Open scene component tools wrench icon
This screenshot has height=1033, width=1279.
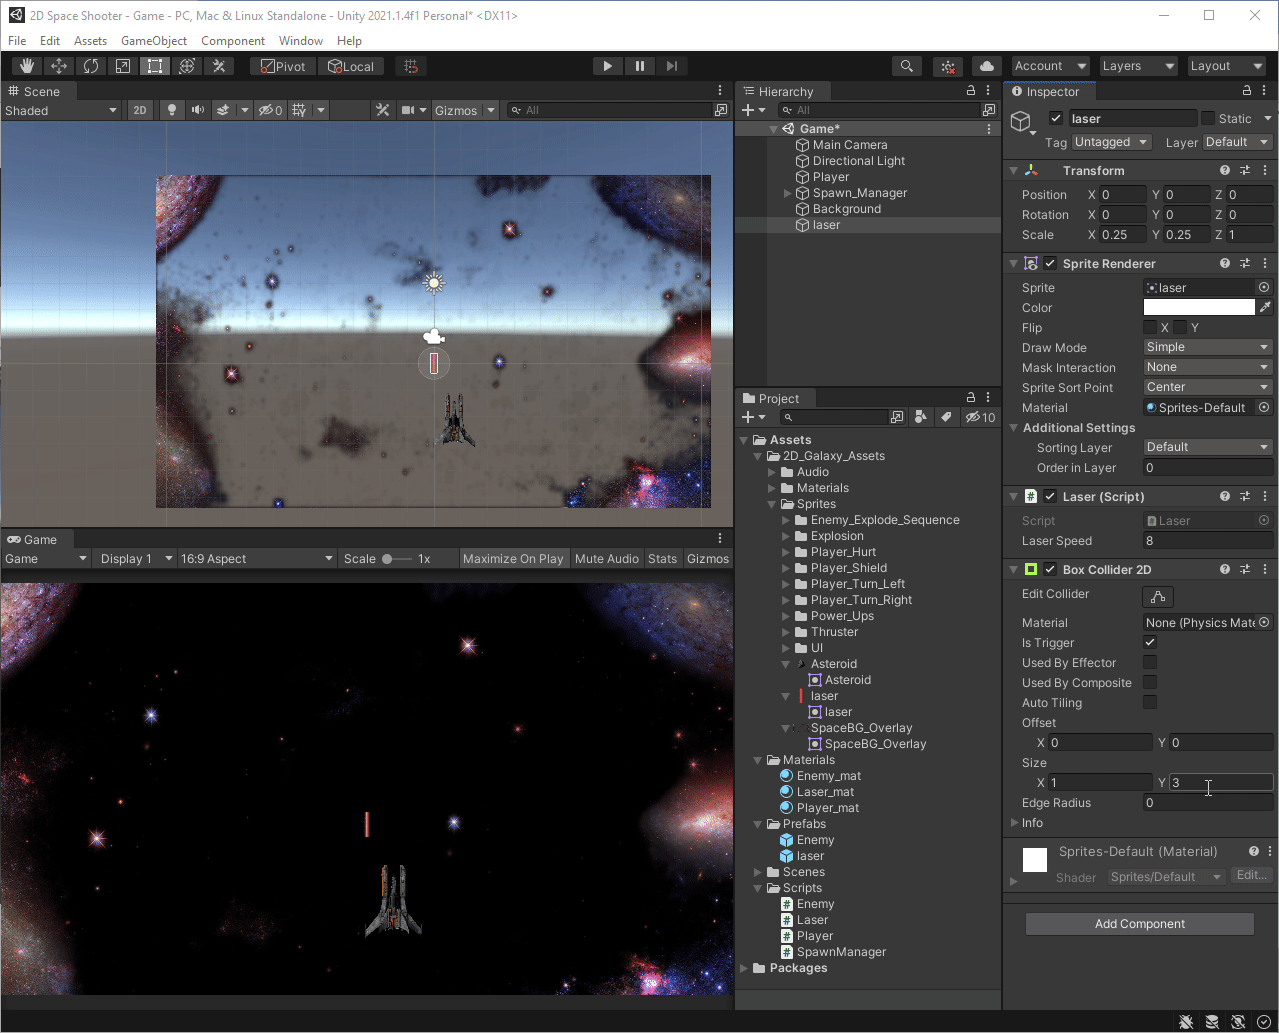tap(382, 110)
